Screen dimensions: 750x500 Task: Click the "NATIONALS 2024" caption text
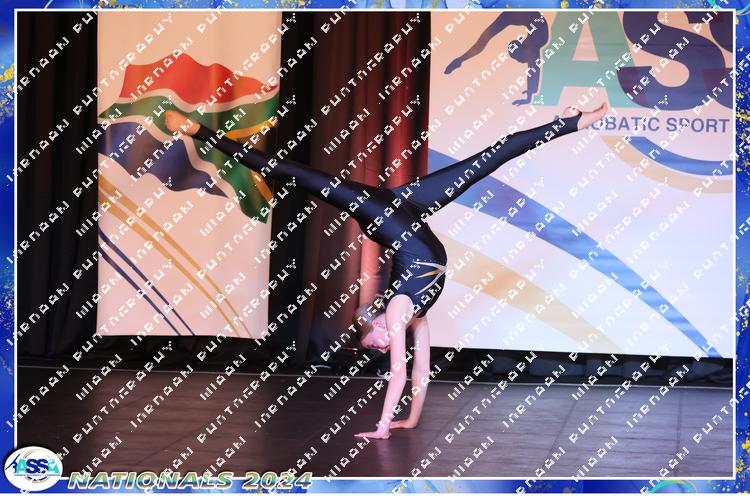click(x=190, y=480)
